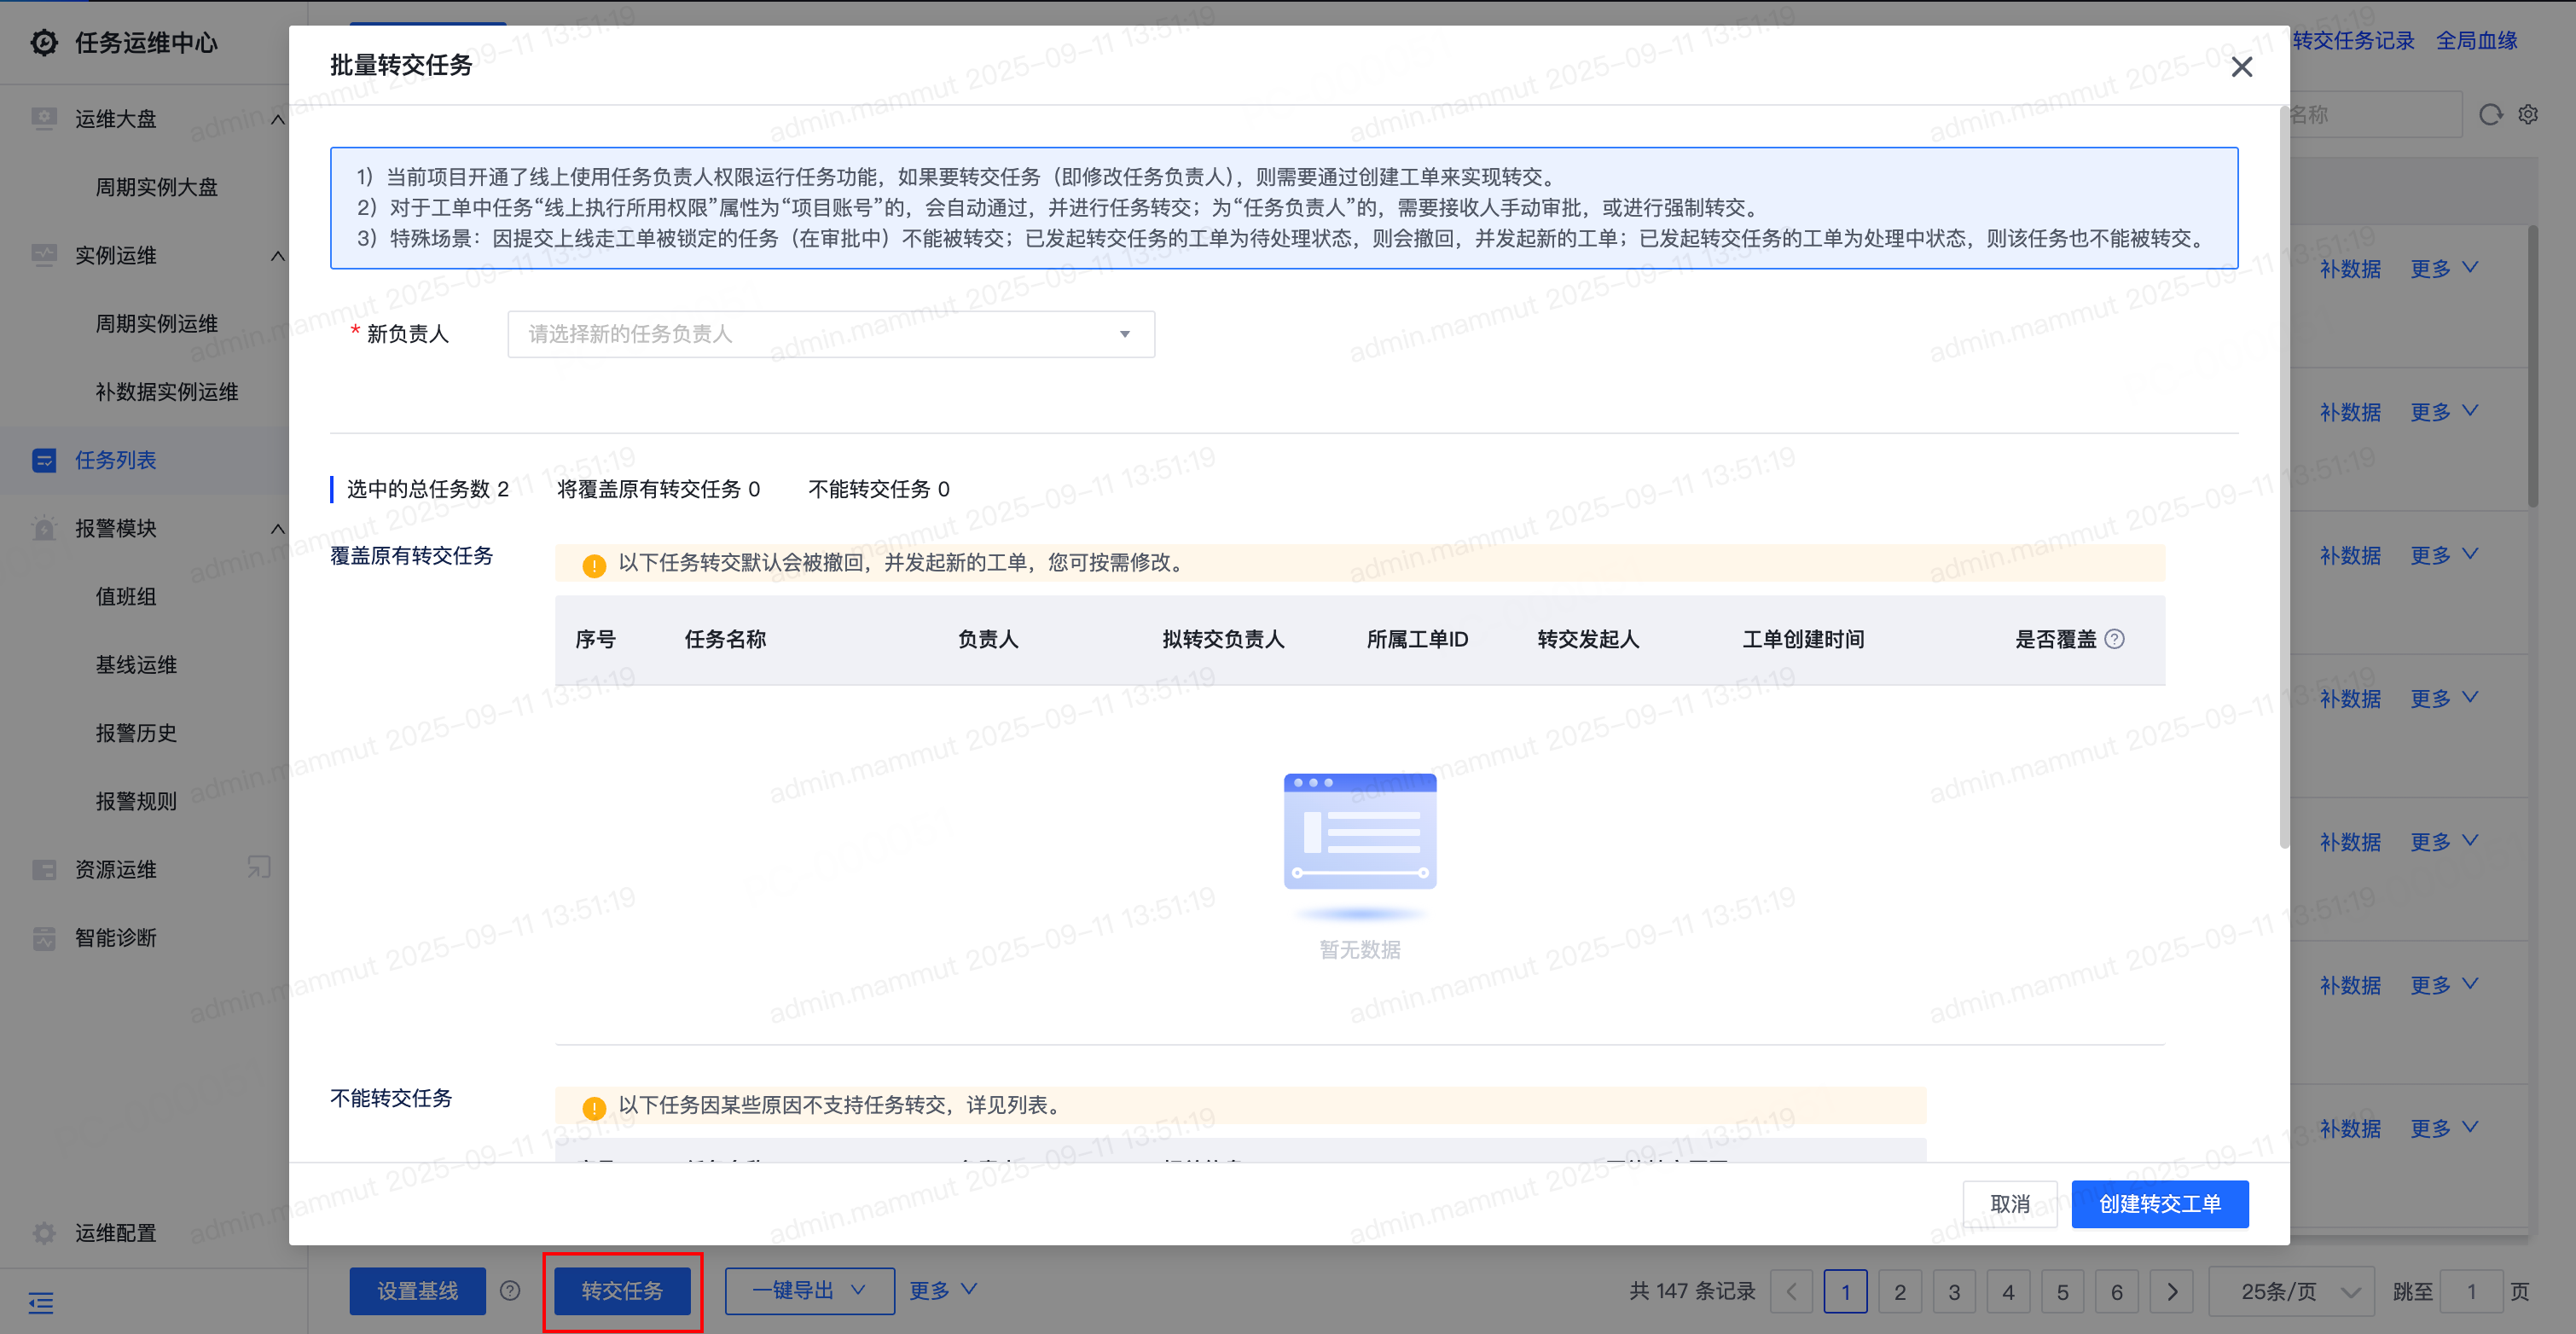Click the refresh icon near the name search
Screen dimensions: 2576x1334
click(2489, 115)
